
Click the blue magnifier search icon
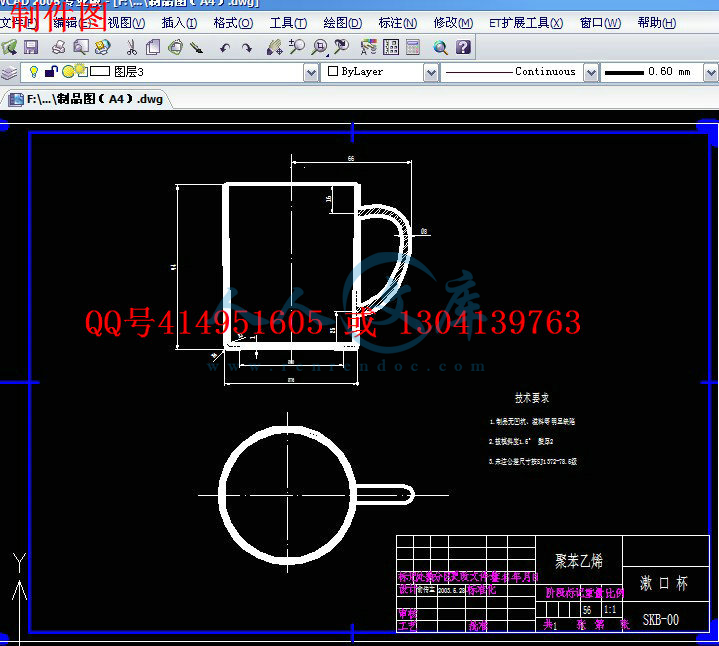click(441, 47)
